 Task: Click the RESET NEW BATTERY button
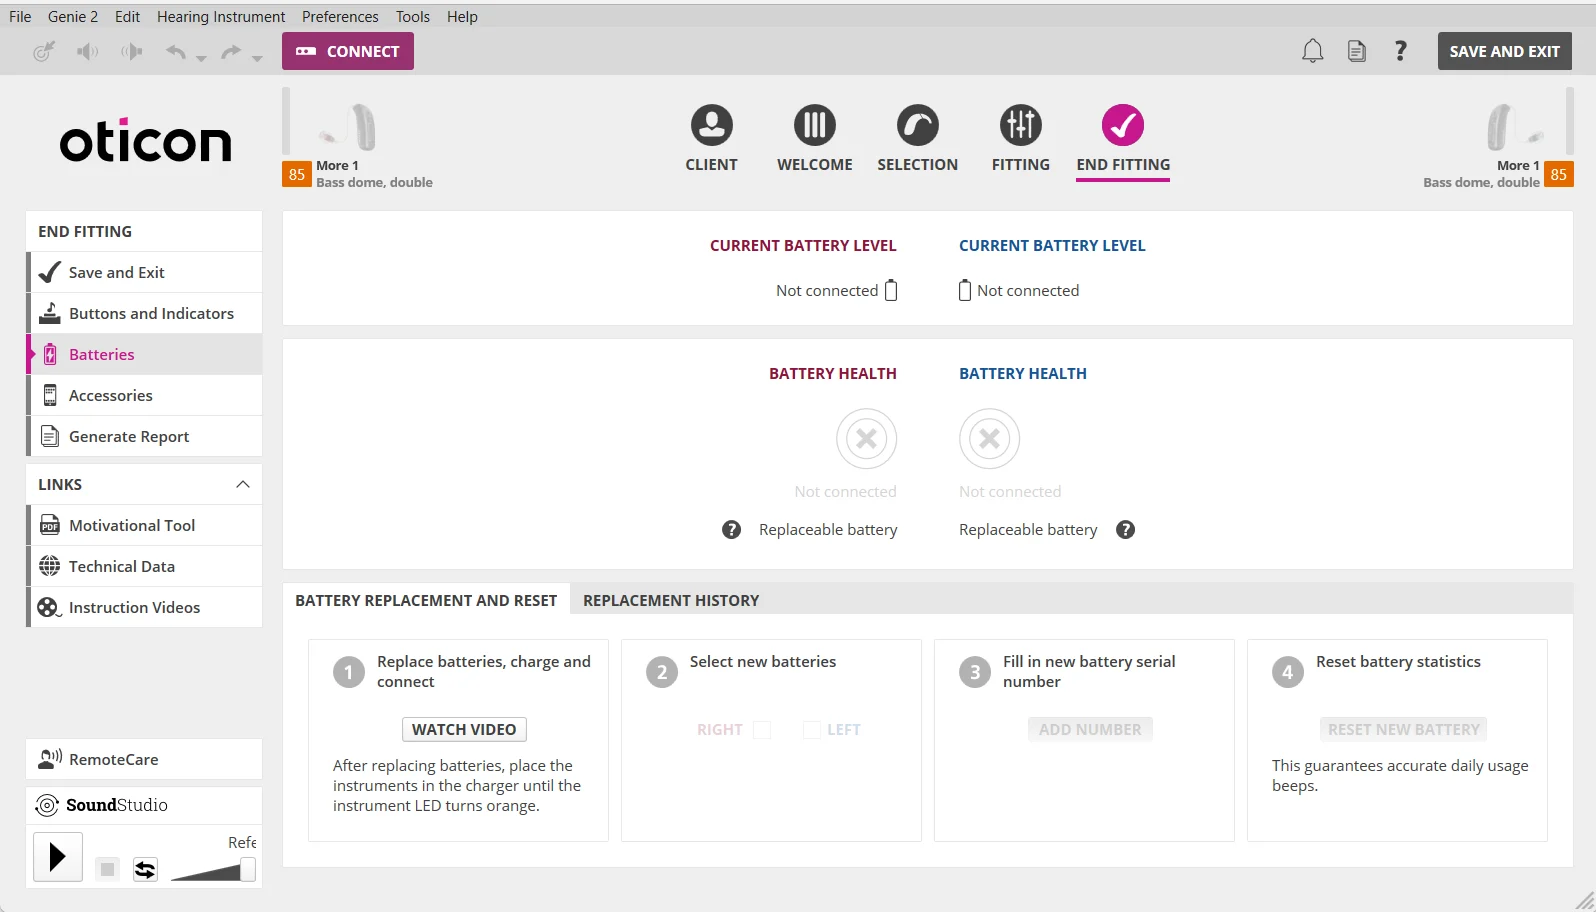click(x=1403, y=730)
